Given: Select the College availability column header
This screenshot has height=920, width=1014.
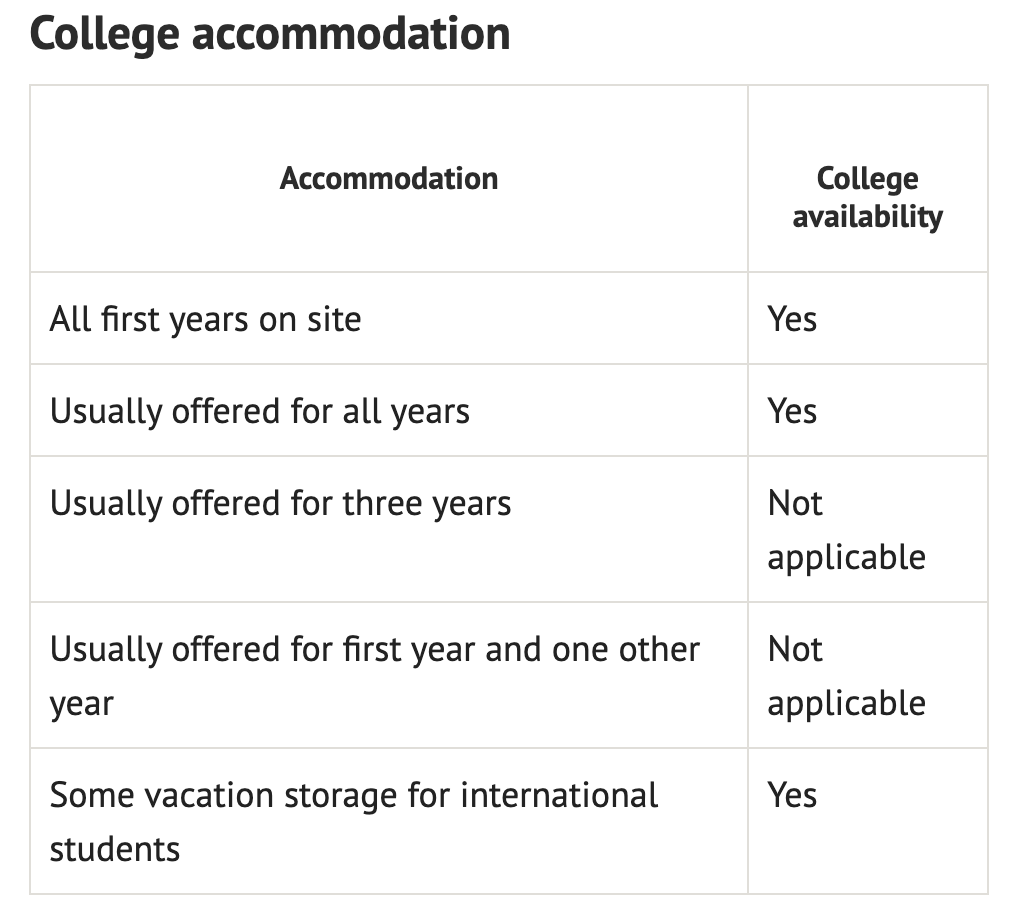Looking at the screenshot, I should coord(867,197).
